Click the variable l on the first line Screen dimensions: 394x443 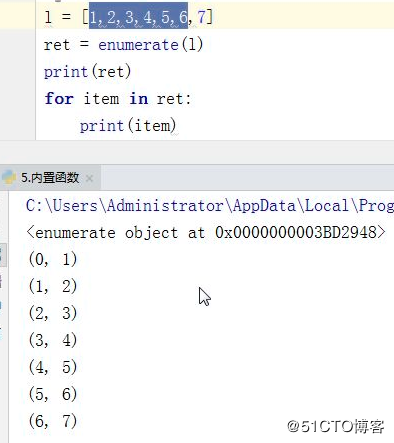pyautogui.click(x=48, y=17)
